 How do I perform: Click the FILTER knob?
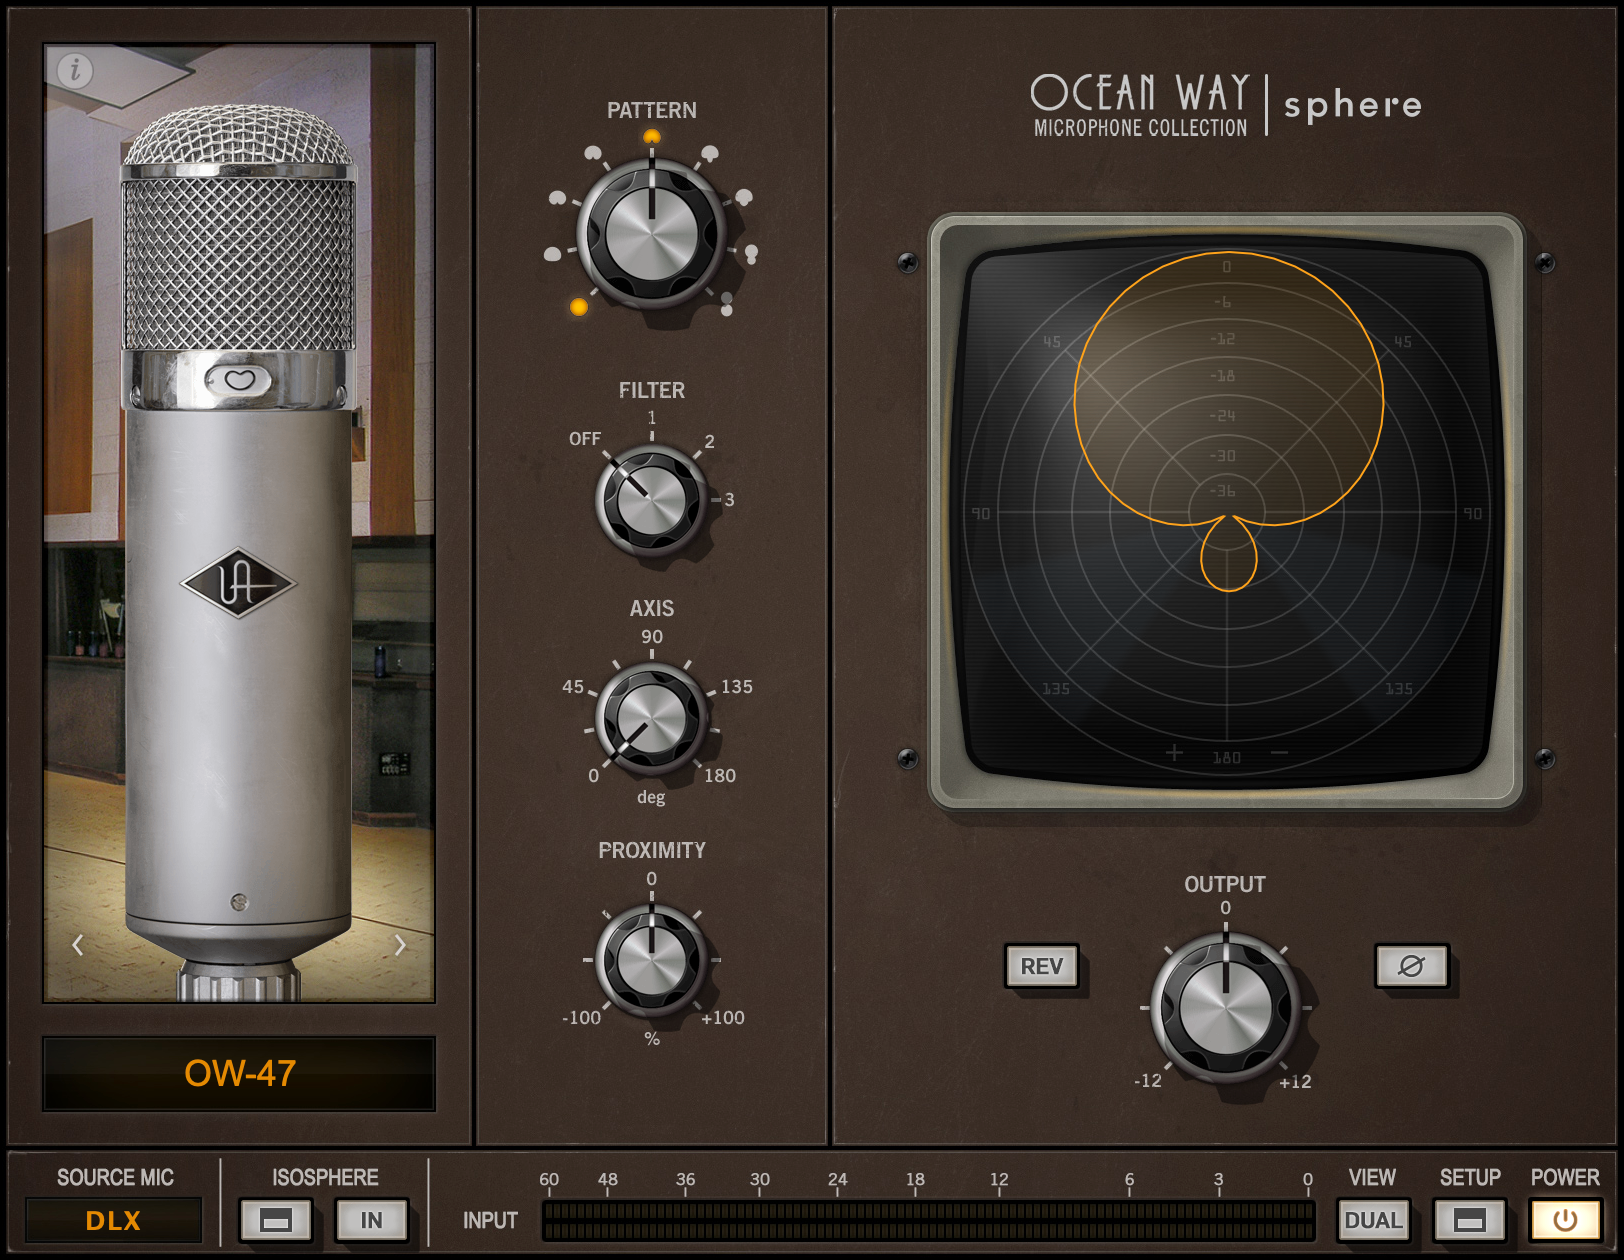pyautogui.click(x=651, y=499)
